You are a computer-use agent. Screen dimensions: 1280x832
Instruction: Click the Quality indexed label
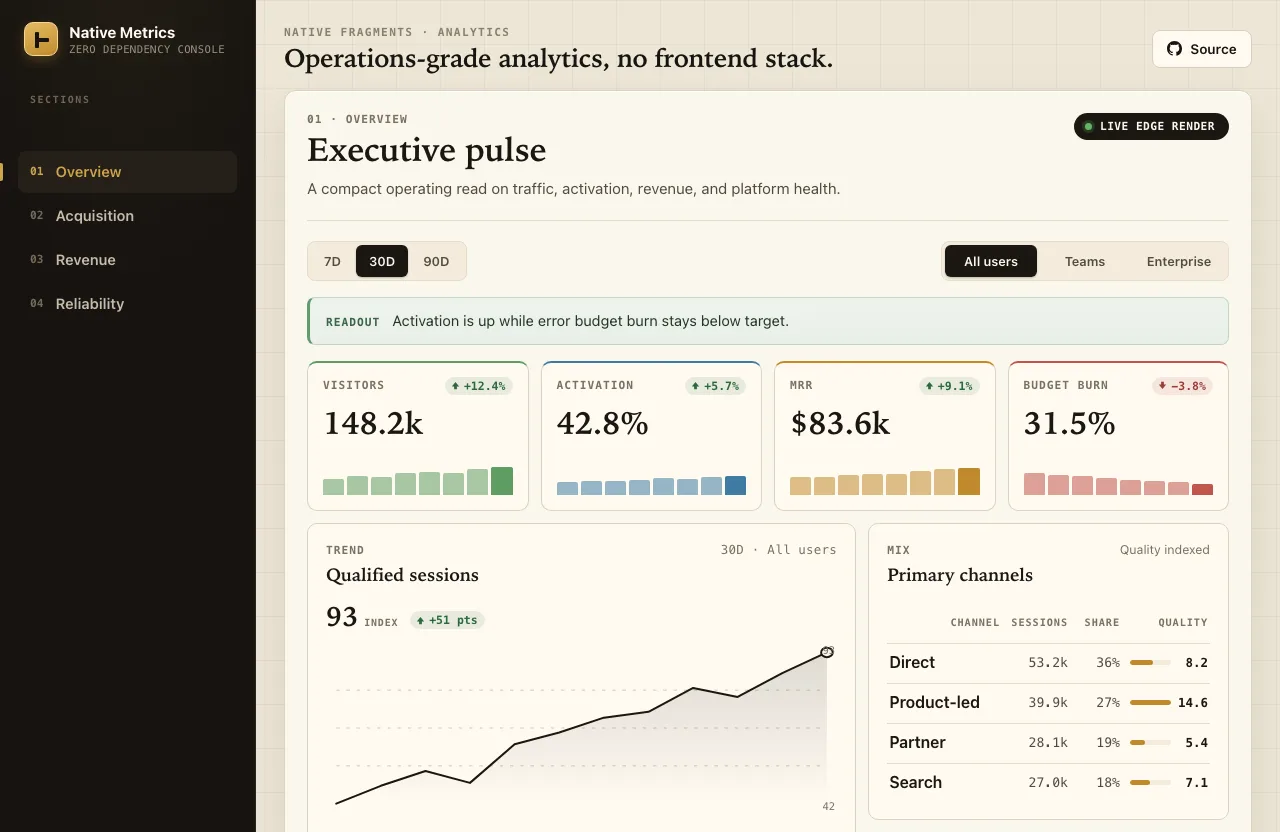(x=1165, y=550)
